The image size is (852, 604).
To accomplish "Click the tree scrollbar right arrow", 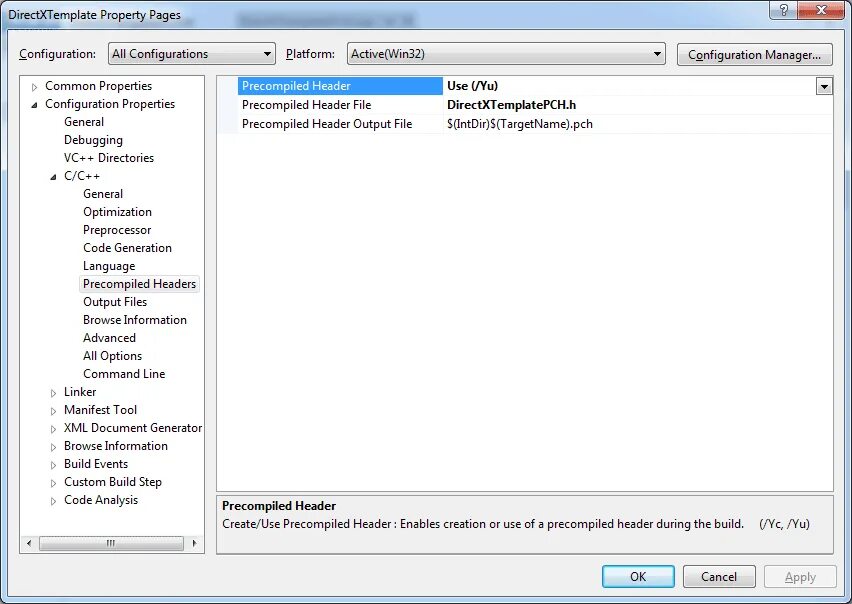I will [195, 543].
